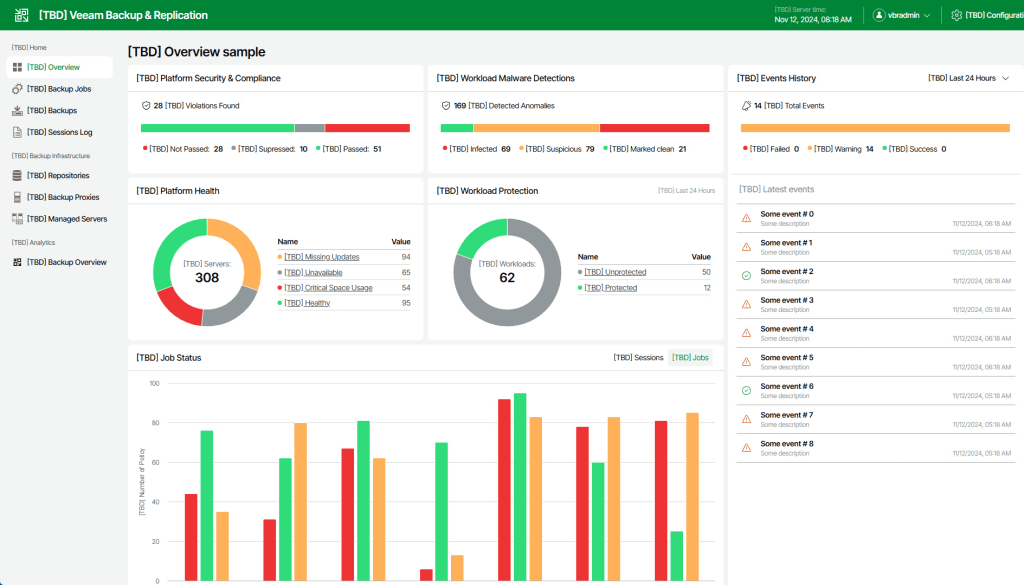Click the Configuration gear icon
The height and width of the screenshot is (585, 1024).
click(956, 15)
